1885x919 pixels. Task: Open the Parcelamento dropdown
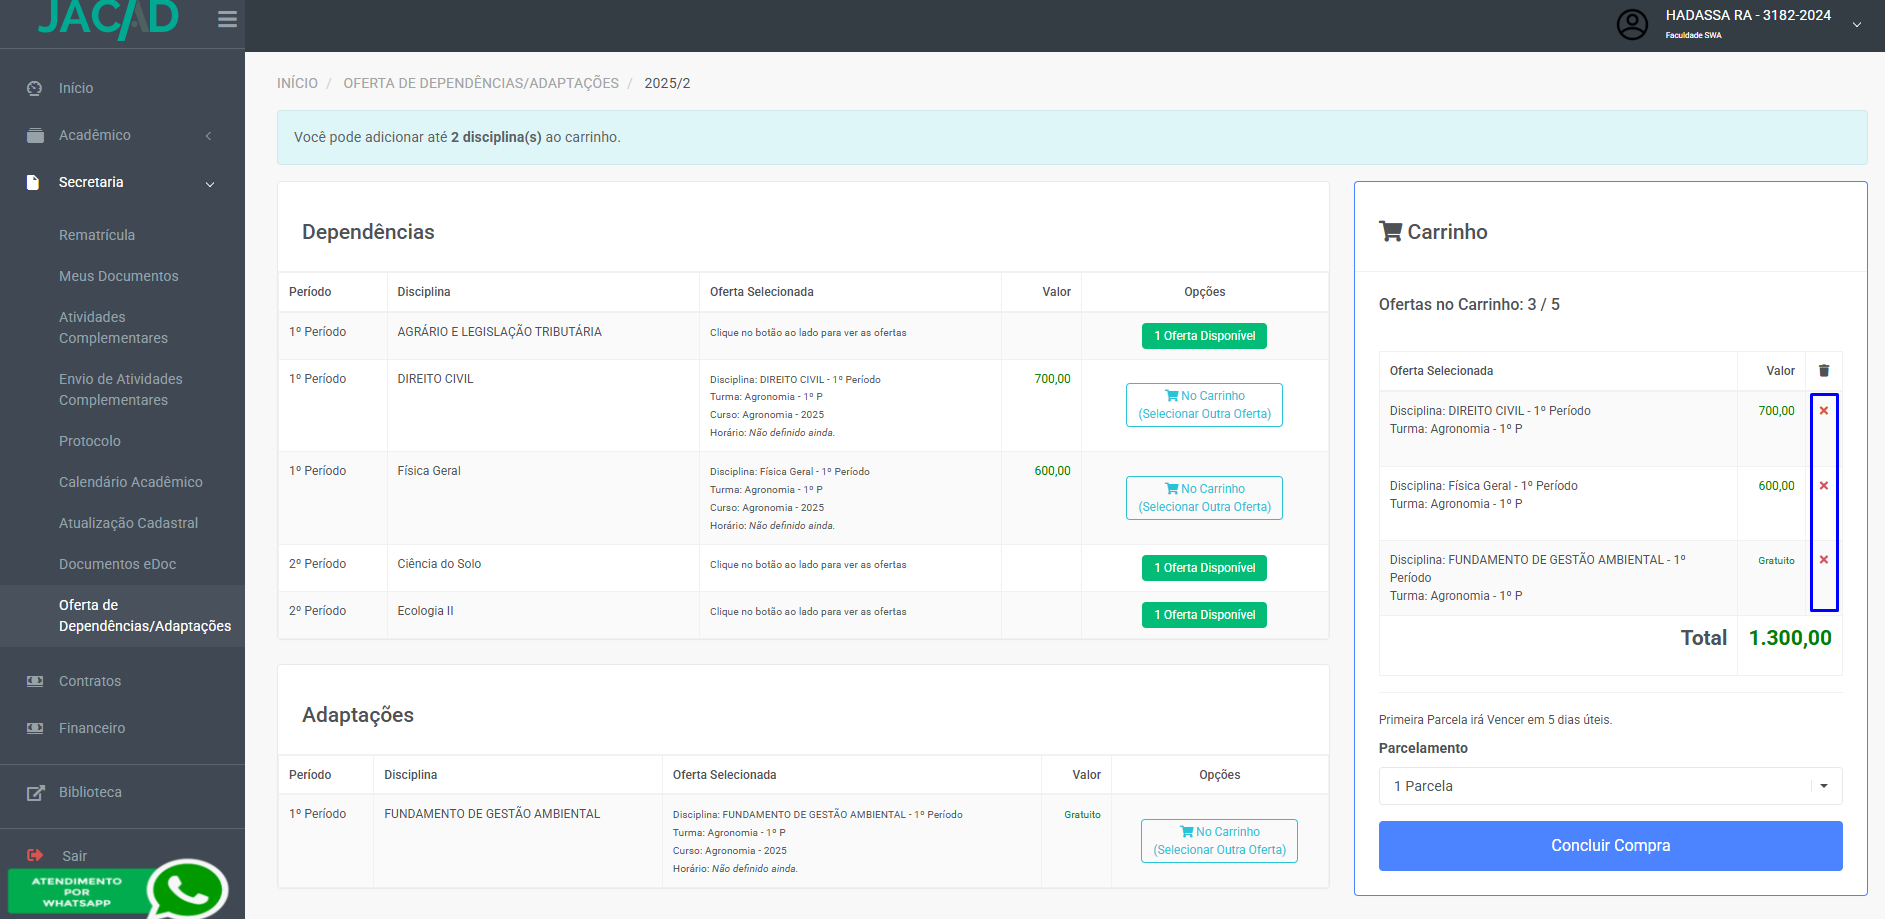(1610, 786)
